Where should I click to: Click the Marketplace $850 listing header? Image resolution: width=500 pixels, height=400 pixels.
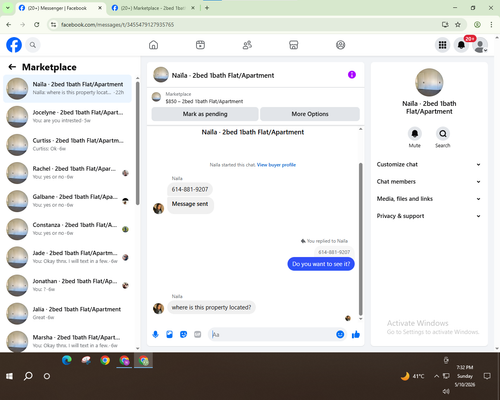(255, 98)
